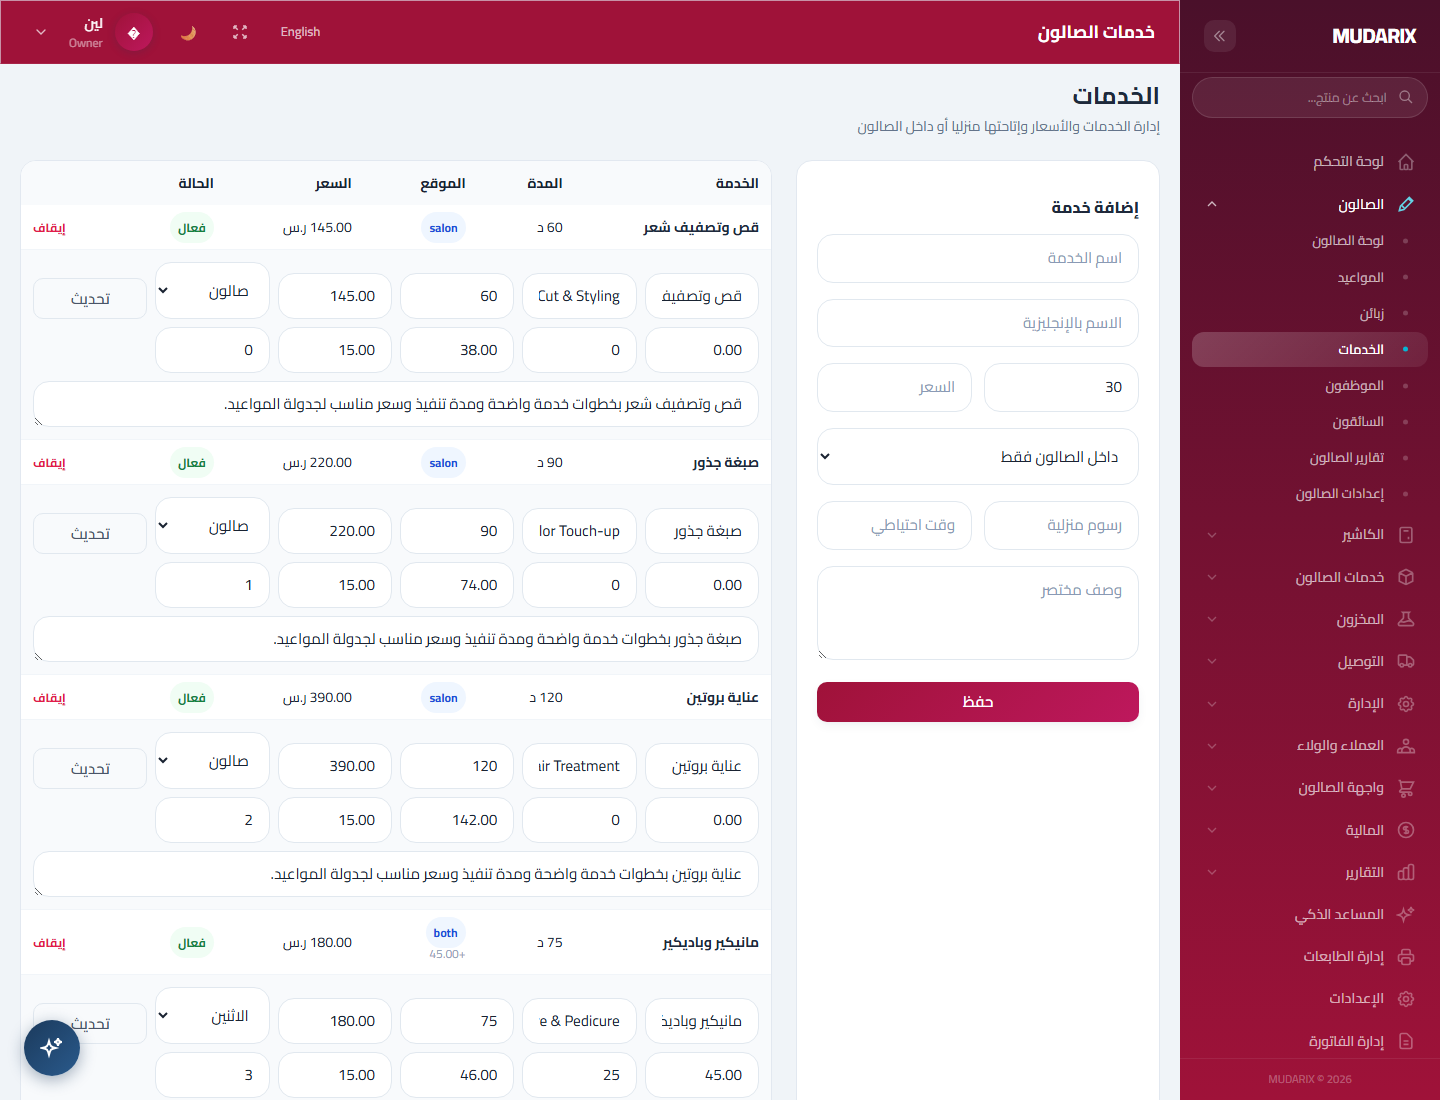
Task: Click the printer management icon
Action: click(1405, 957)
